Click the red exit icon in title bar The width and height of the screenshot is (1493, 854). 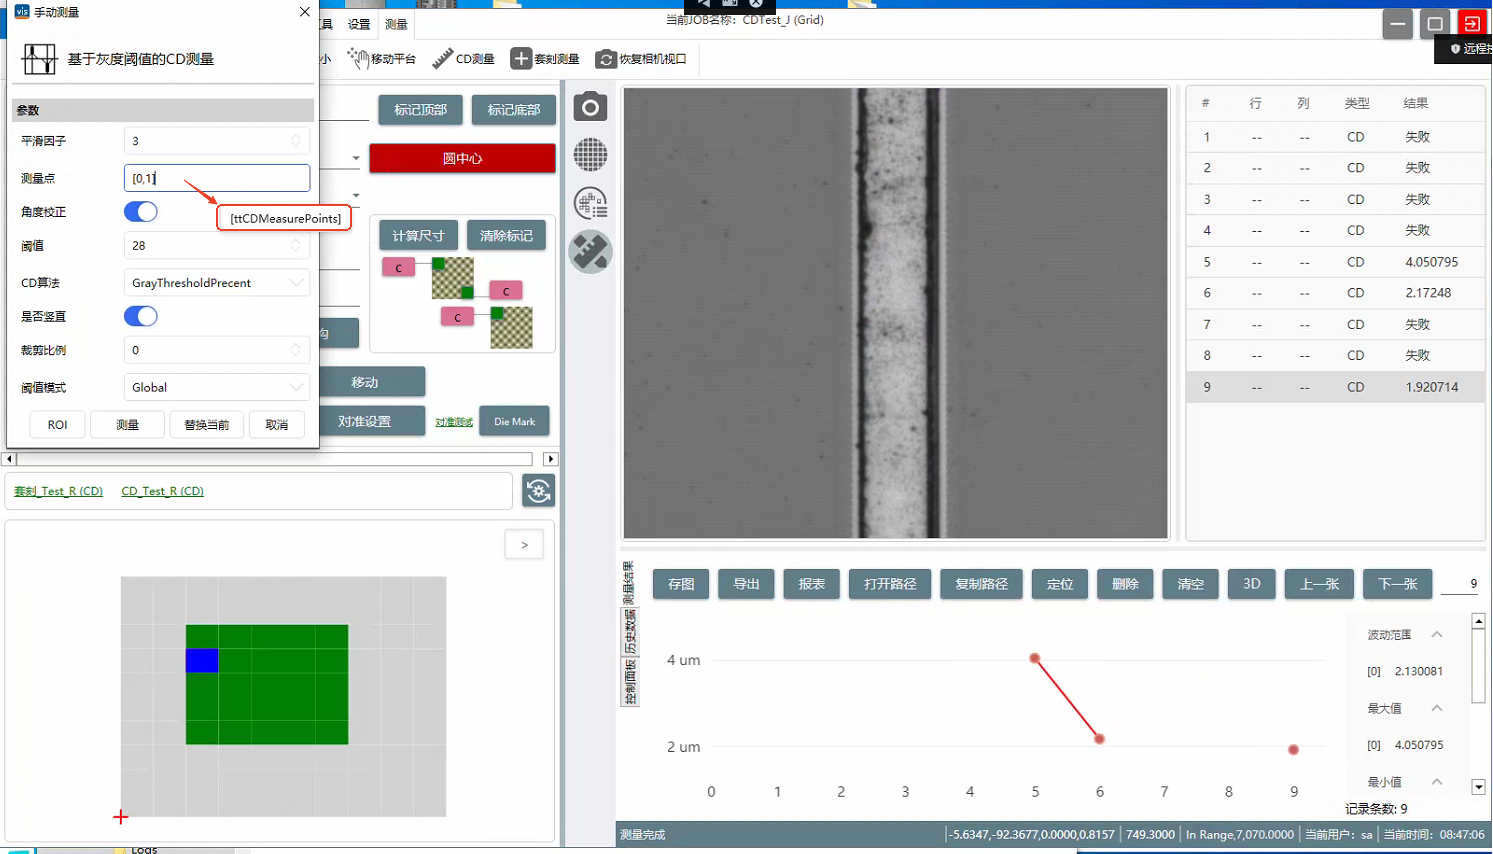point(1472,23)
